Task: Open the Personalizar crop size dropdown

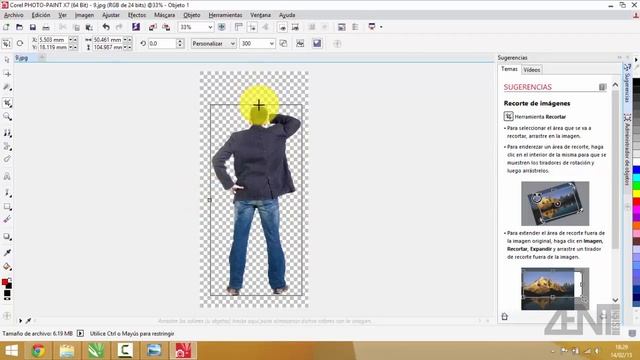Action: click(x=232, y=44)
